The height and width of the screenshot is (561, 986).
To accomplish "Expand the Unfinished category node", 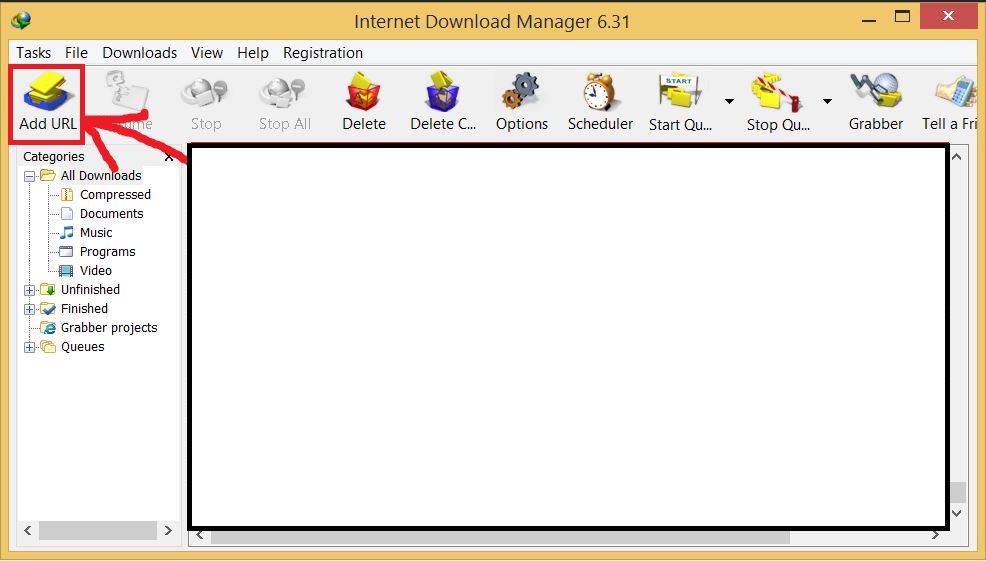I will click(29, 291).
